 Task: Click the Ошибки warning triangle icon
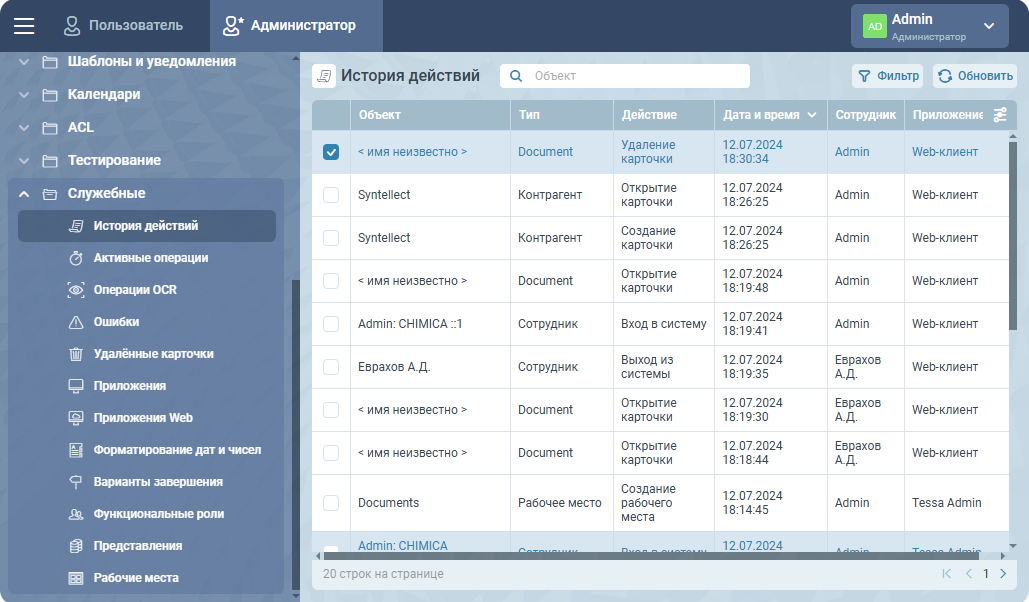(76, 322)
